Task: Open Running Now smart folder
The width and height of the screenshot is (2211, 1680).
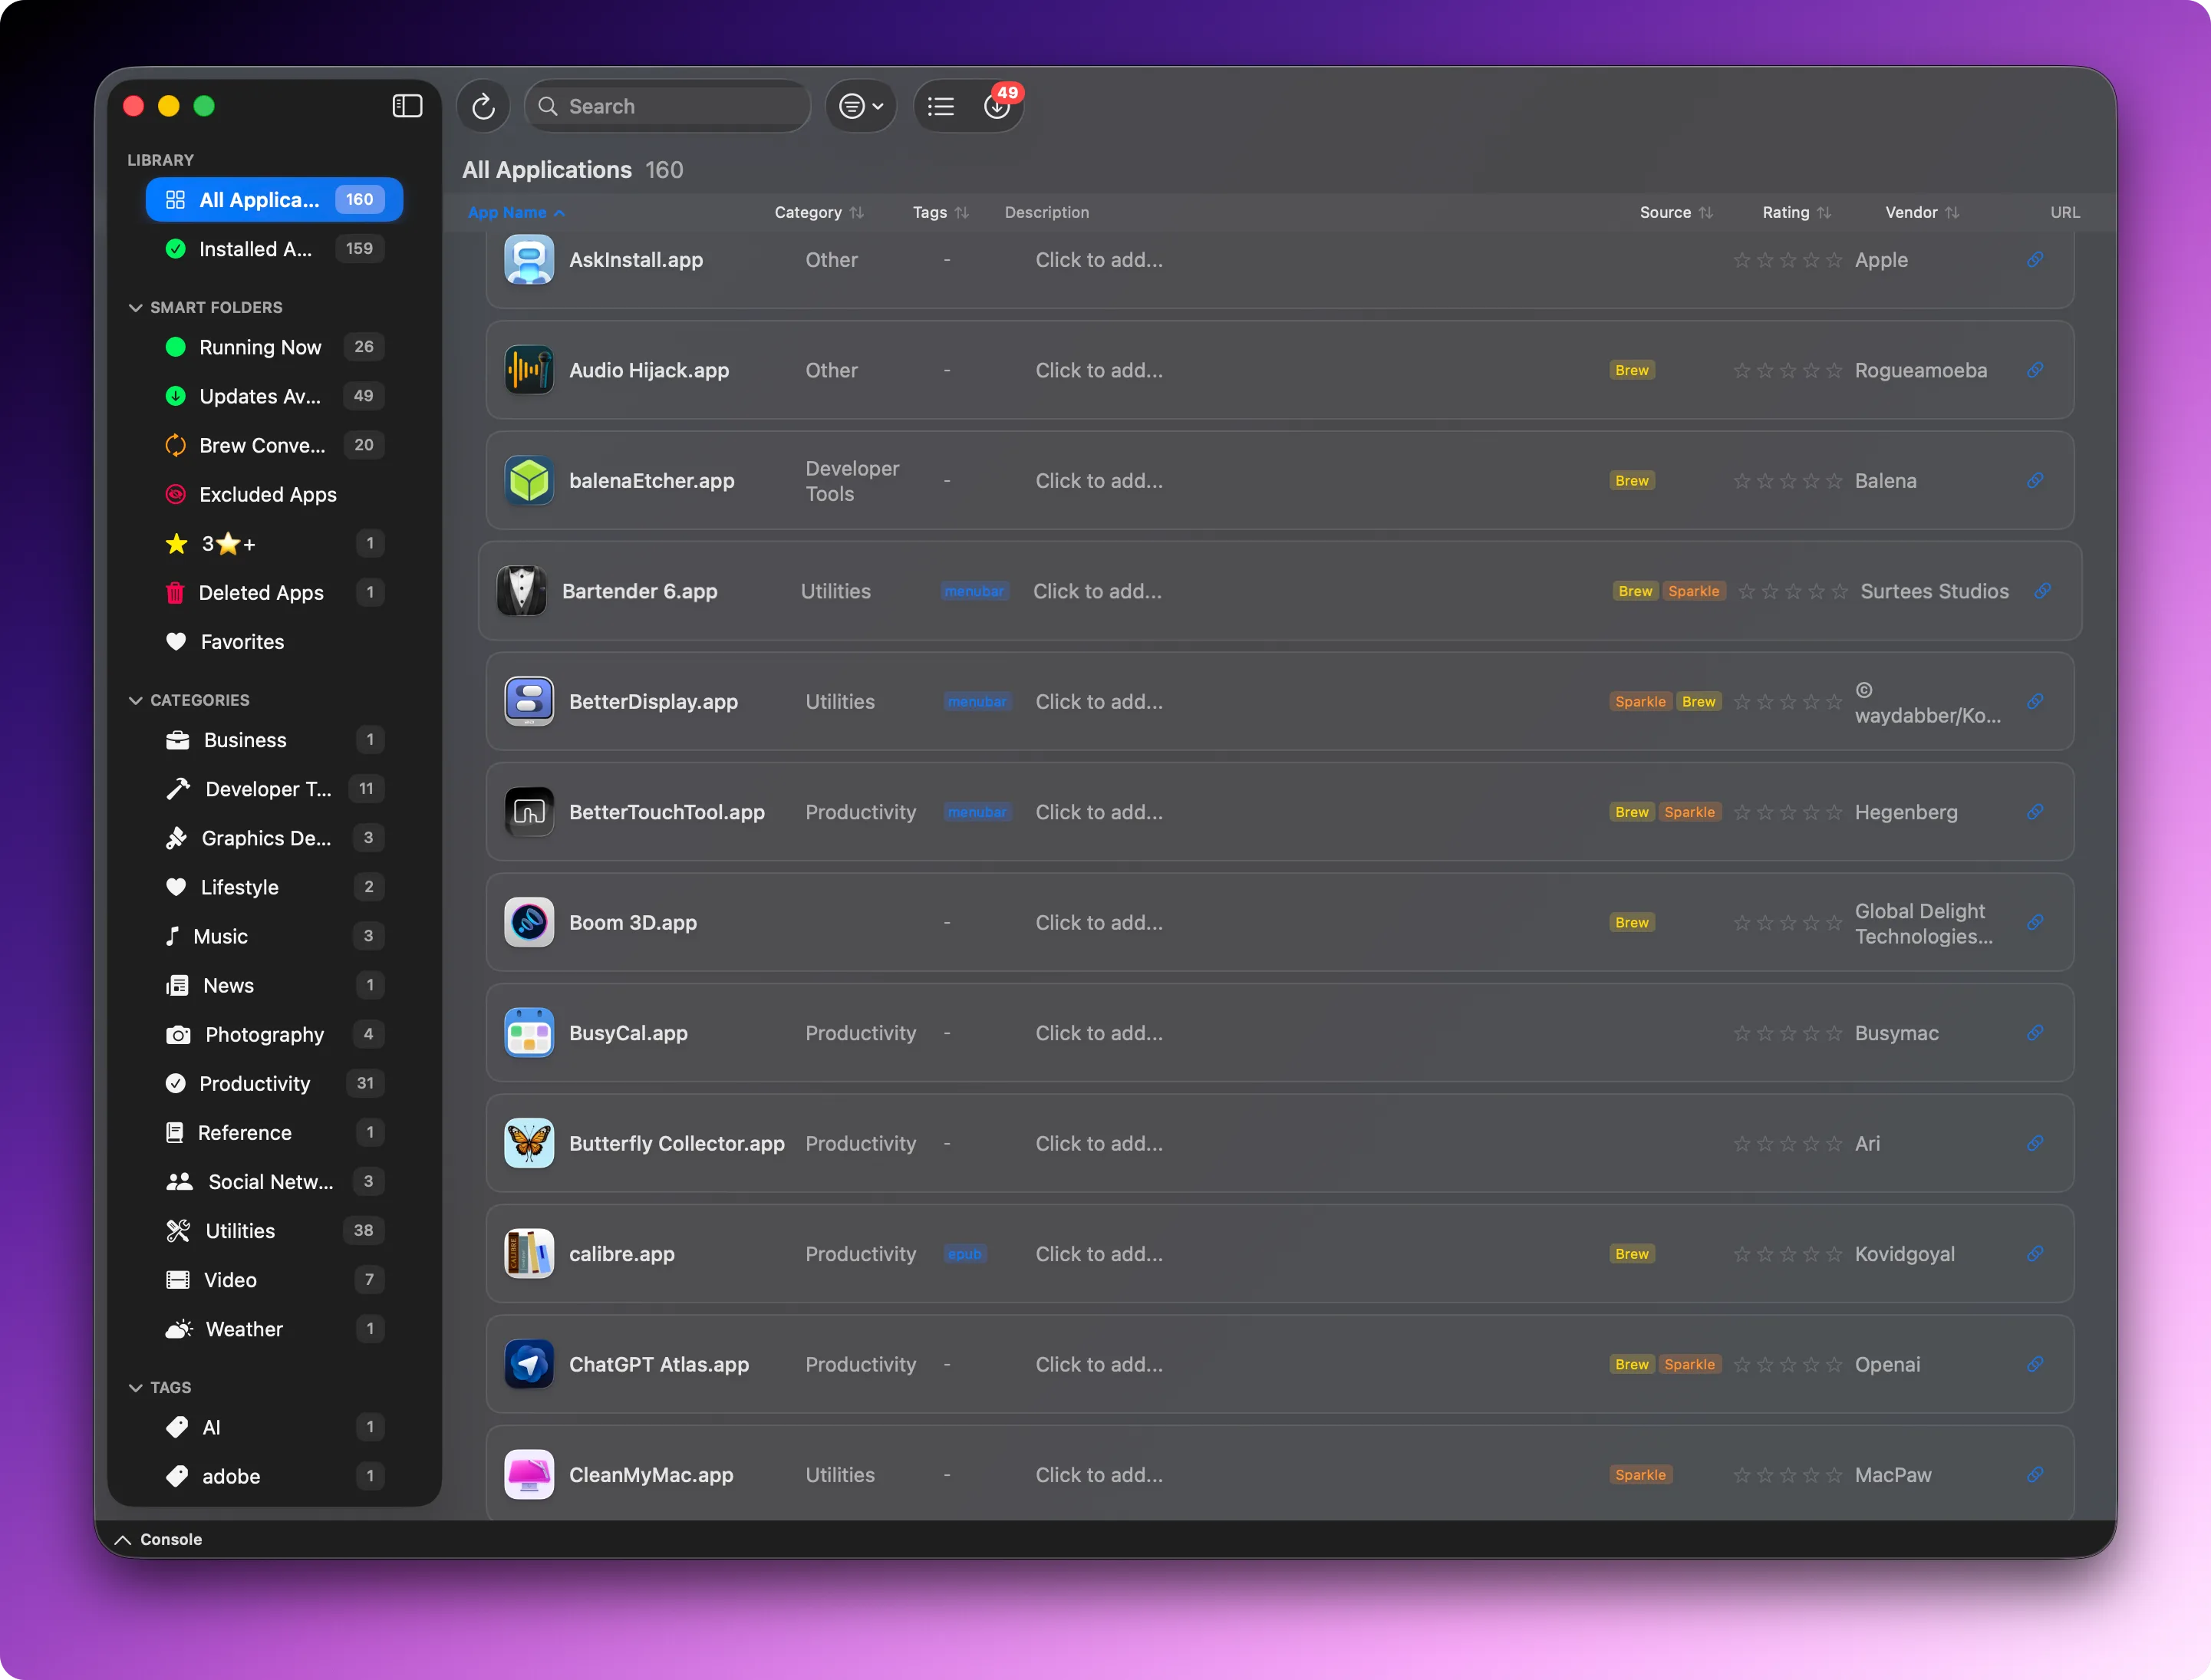Action: click(274, 347)
